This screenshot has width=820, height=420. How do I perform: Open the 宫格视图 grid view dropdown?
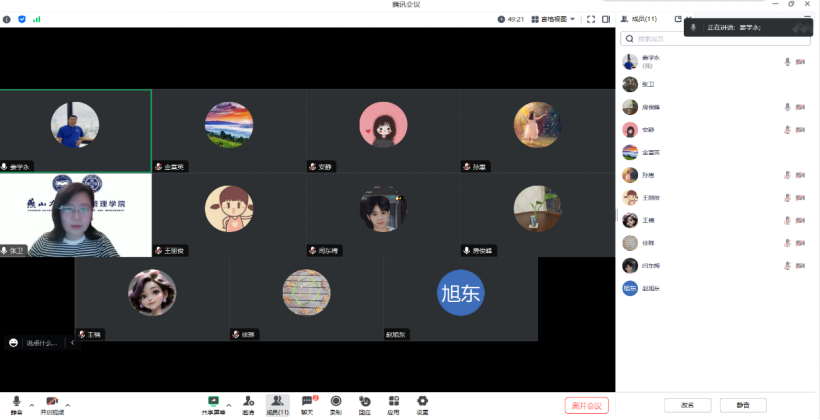tap(551, 19)
